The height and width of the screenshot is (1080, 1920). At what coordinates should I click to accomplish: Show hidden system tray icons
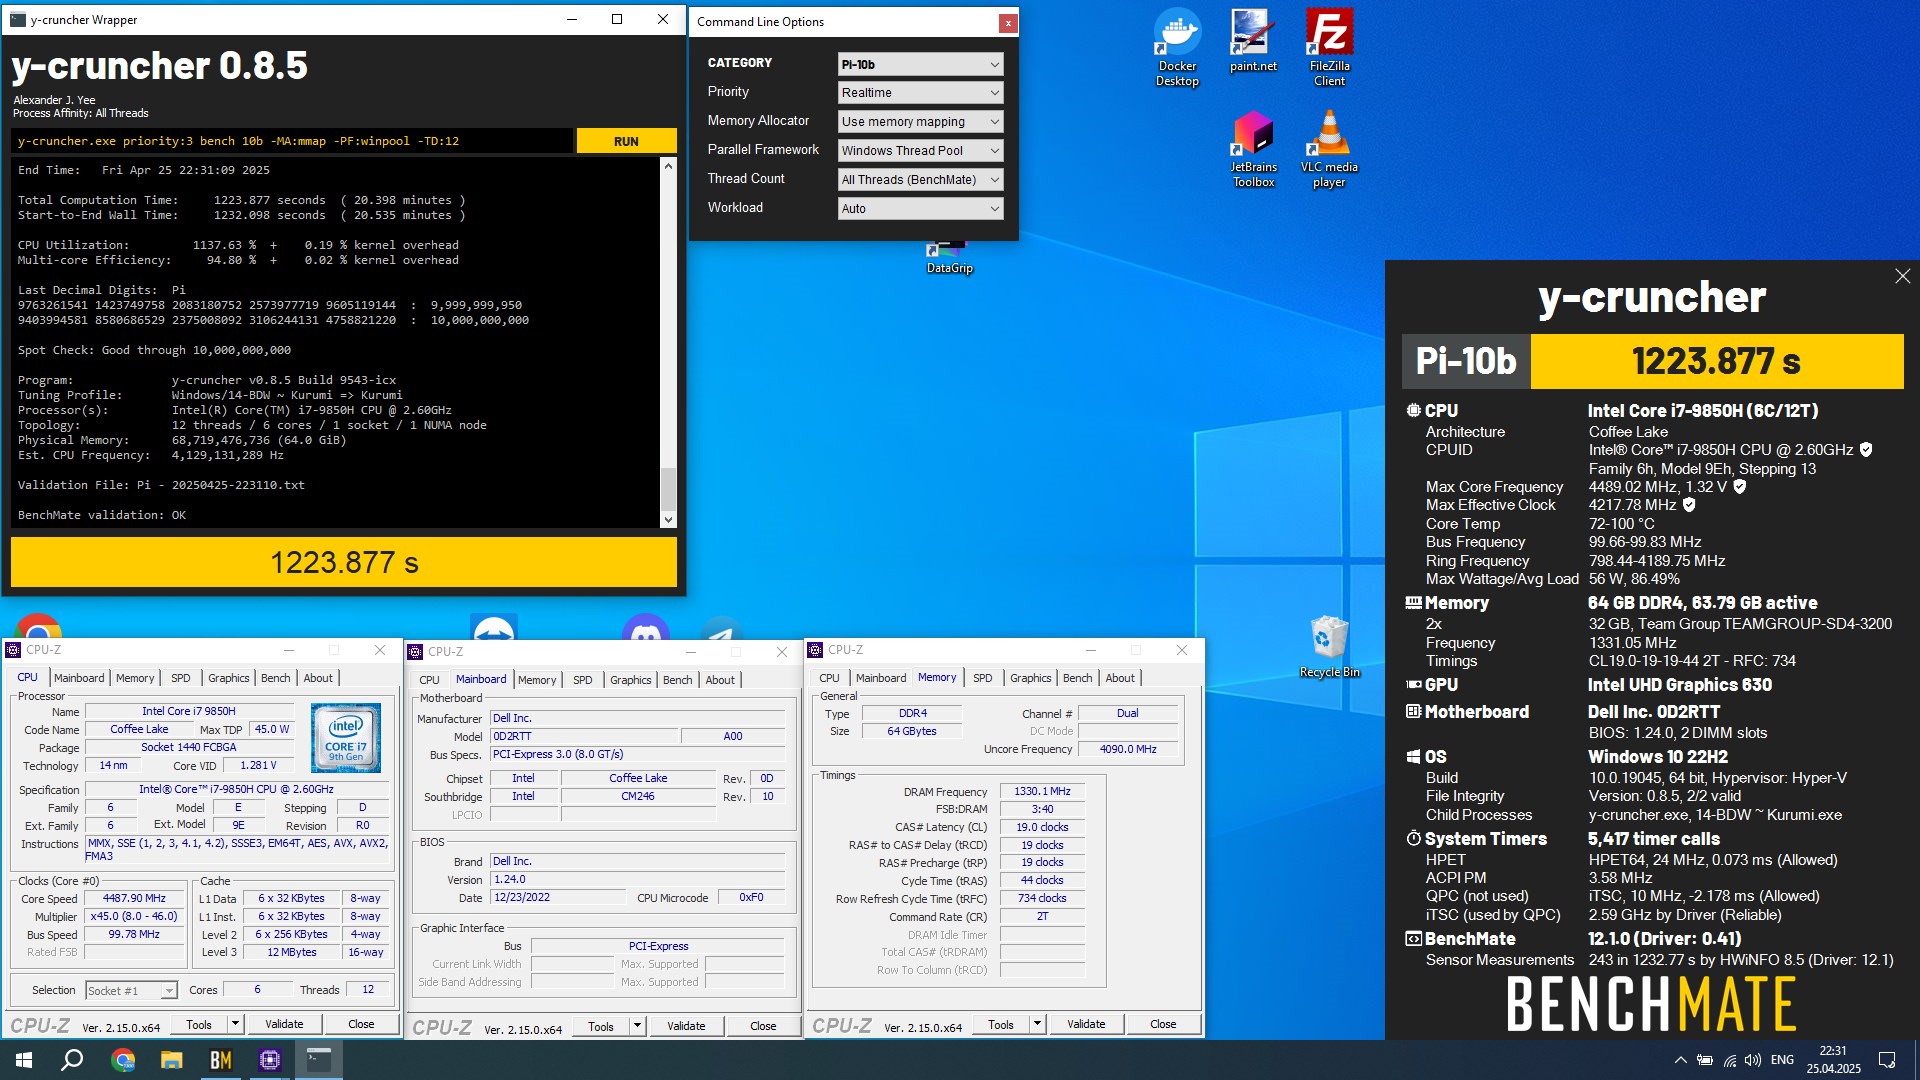(1680, 1060)
